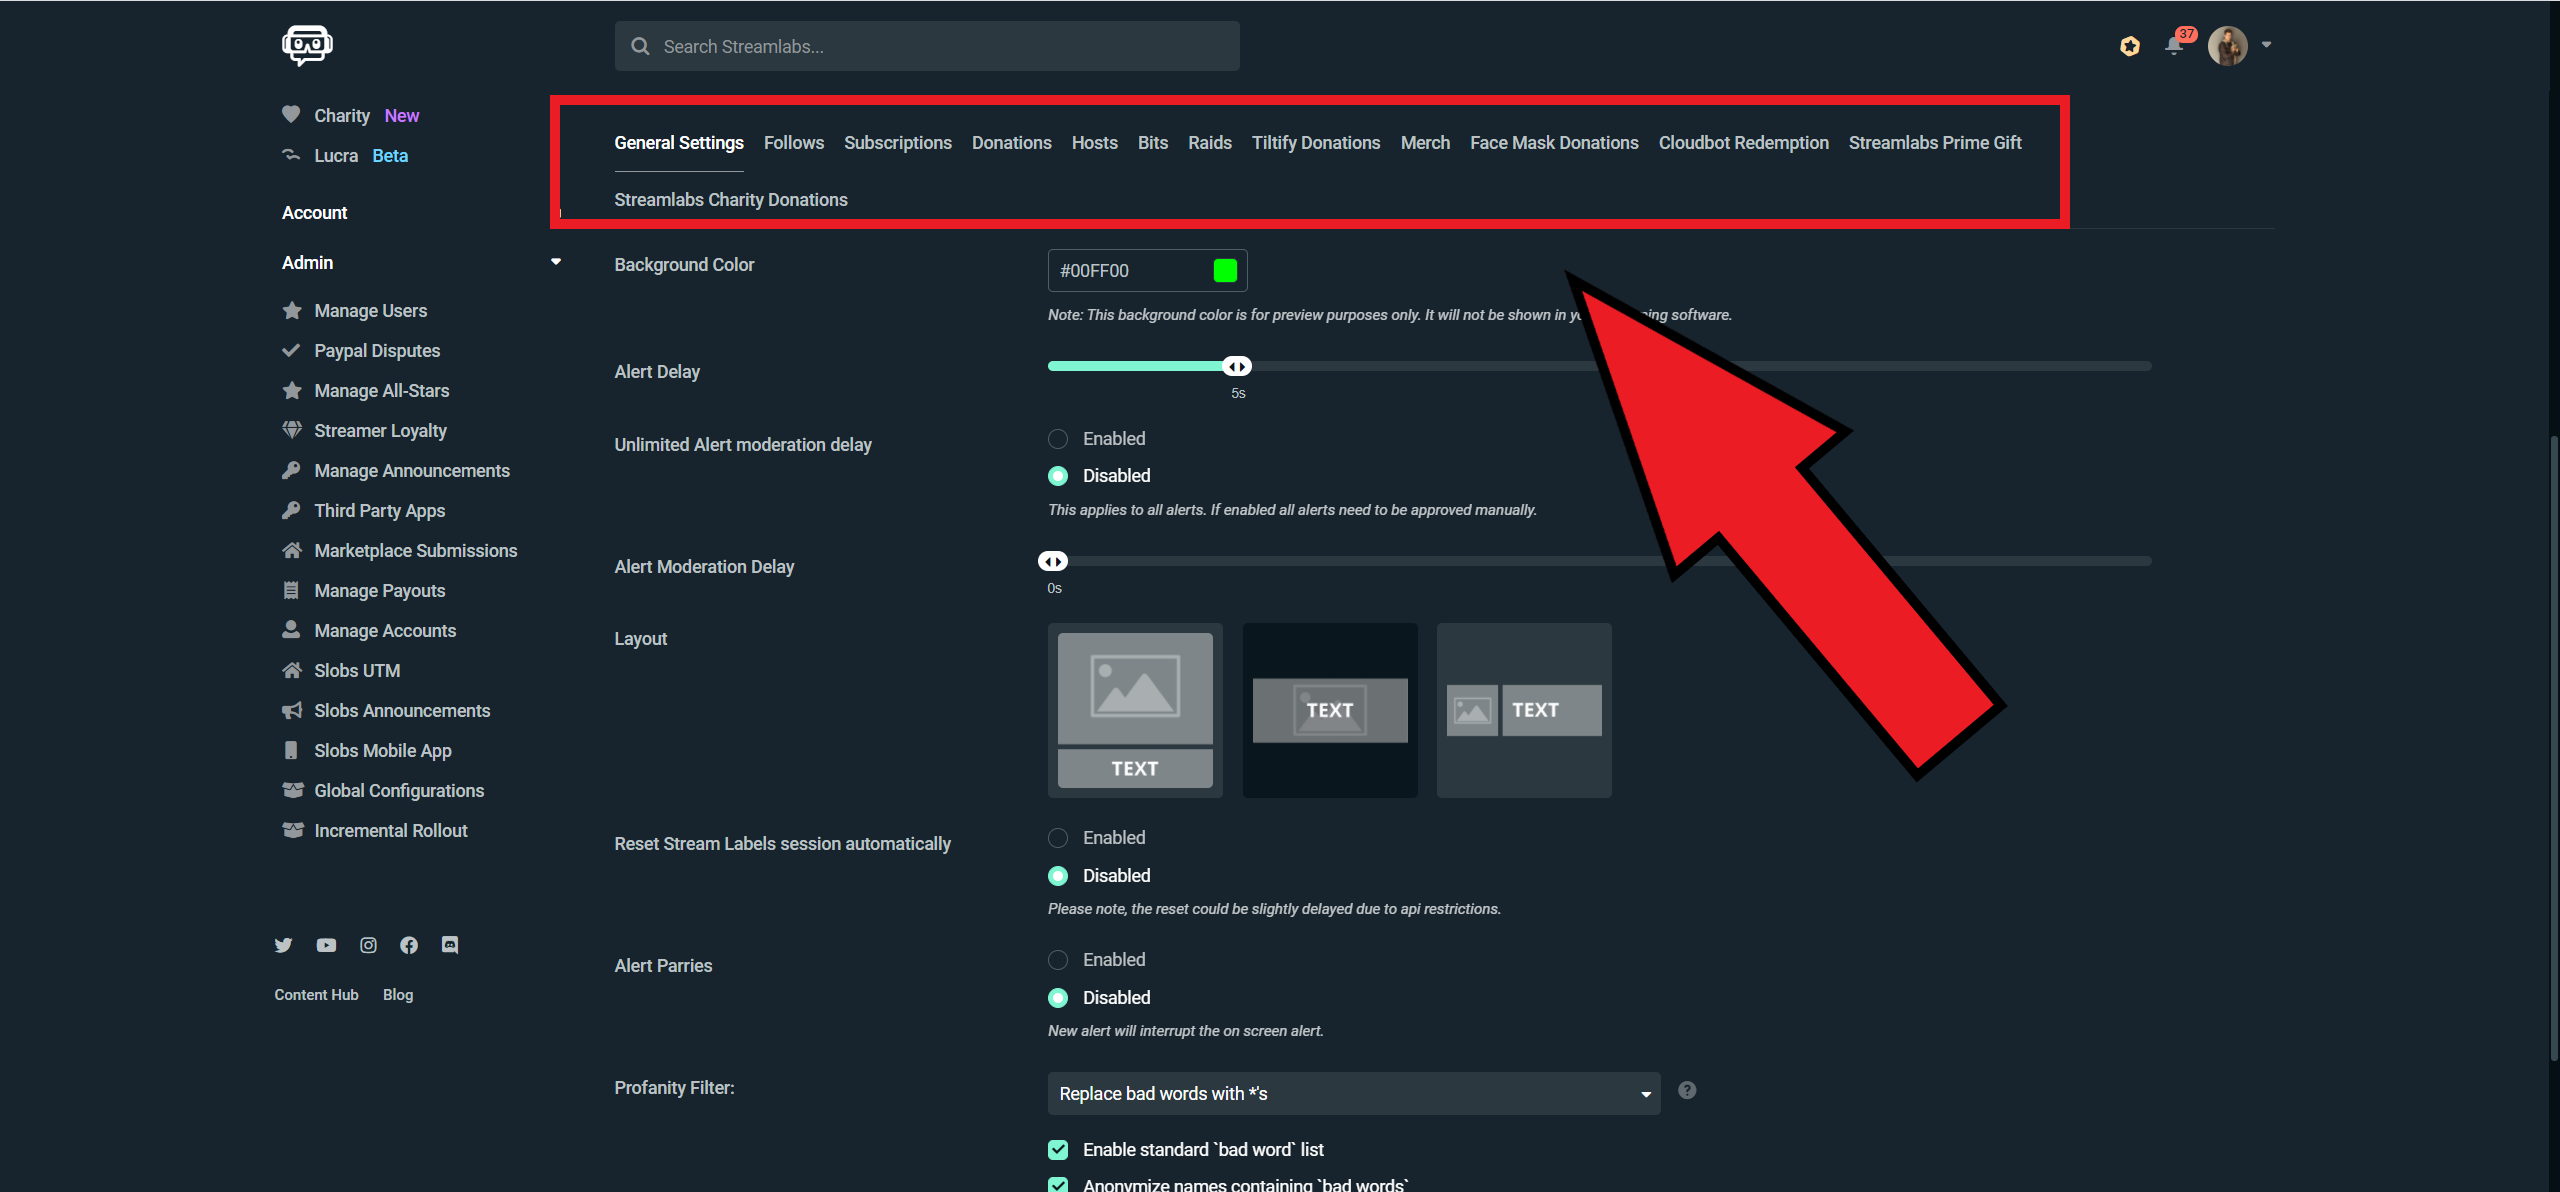
Task: Enable Reset Stream Labels session automatically
Action: click(1058, 836)
